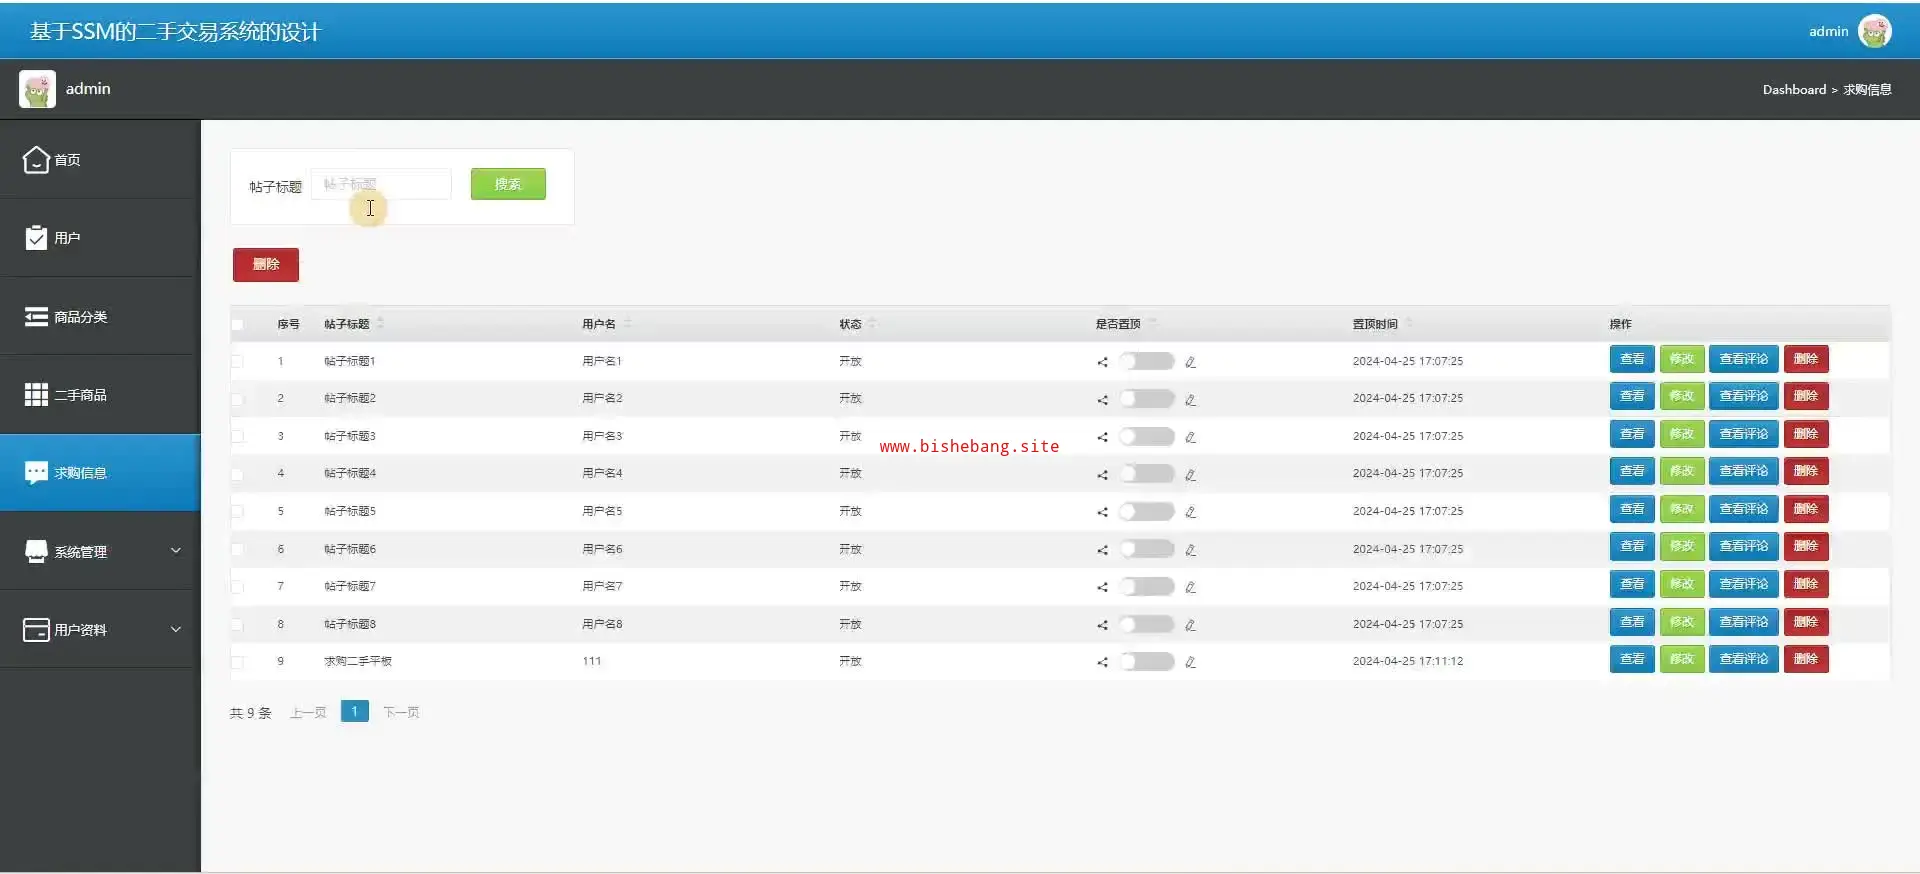
Task: Expand the 用户资料 menu chevron
Action: (x=176, y=630)
